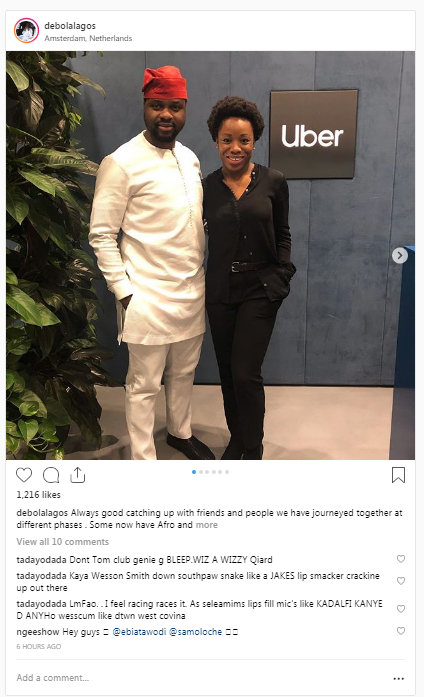Open Amsterdam, Netherlands location
424x697 pixels.
[x=88, y=38]
